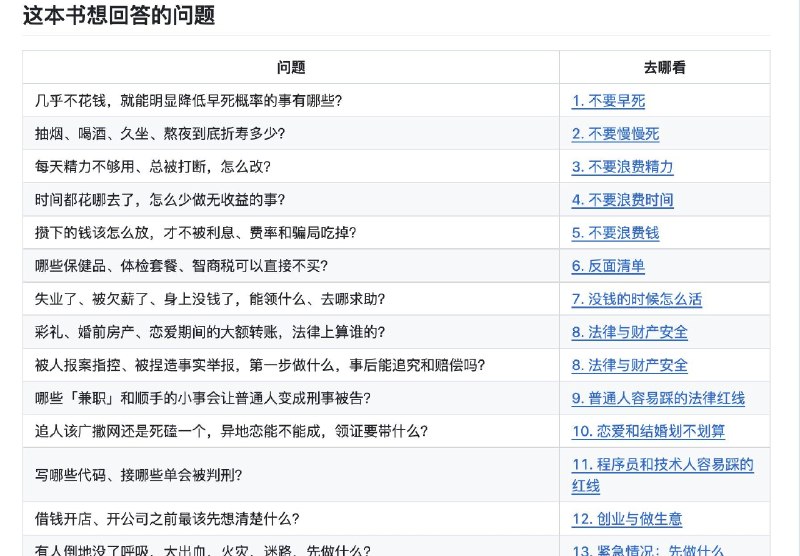Image resolution: width=800 pixels, height=556 pixels.
Task: Select the question 抽烟、喝酒、久坐、熬夜到底折寿多少
Action: pyautogui.click(x=160, y=134)
